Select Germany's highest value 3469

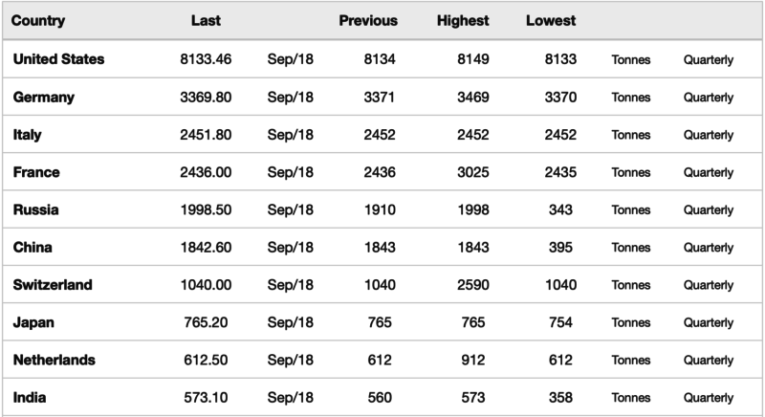[471, 98]
